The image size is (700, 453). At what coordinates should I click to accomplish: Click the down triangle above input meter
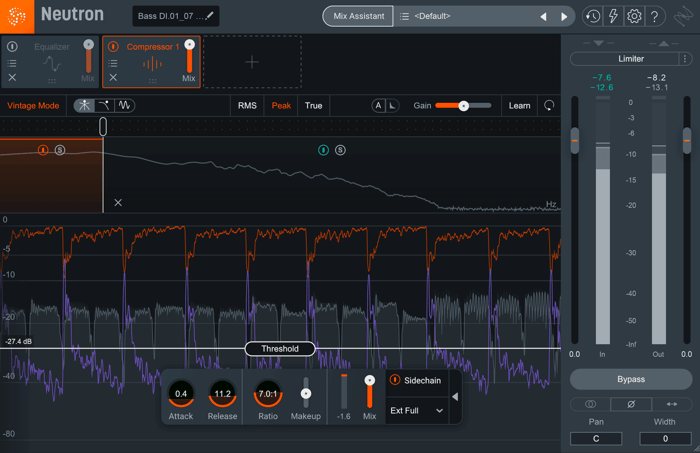599,43
